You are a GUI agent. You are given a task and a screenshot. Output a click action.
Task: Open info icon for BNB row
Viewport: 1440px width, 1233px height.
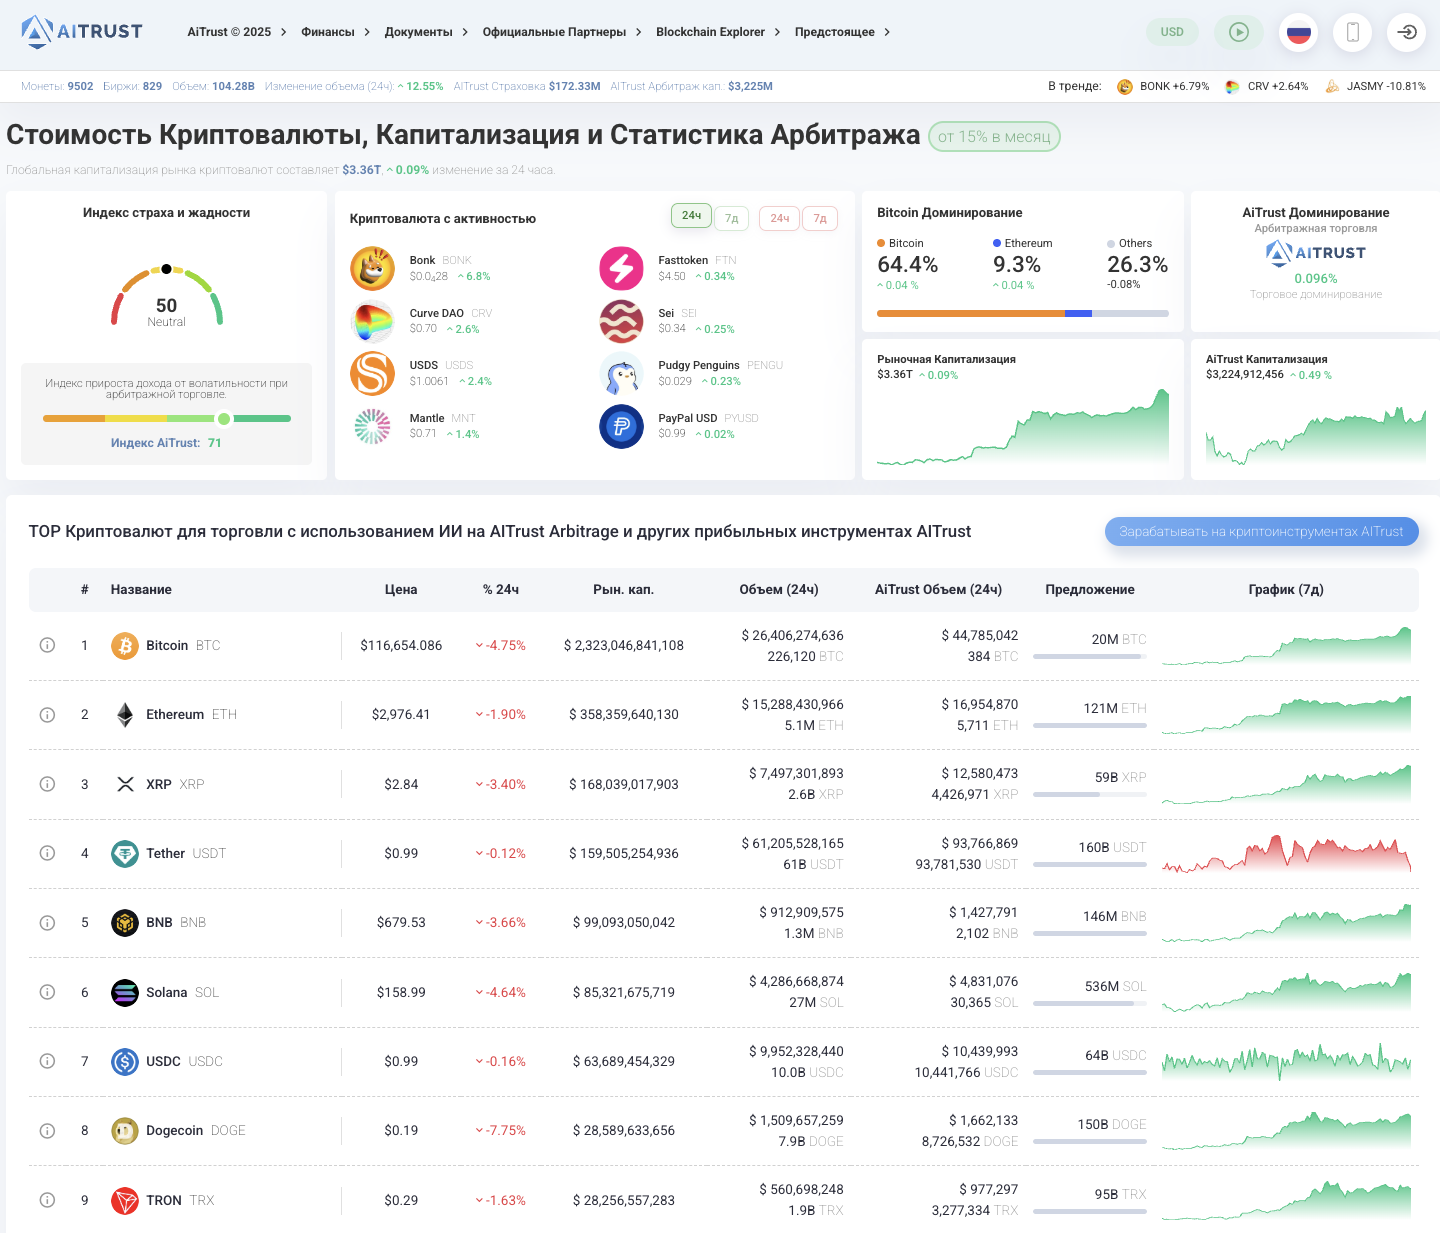(x=47, y=922)
